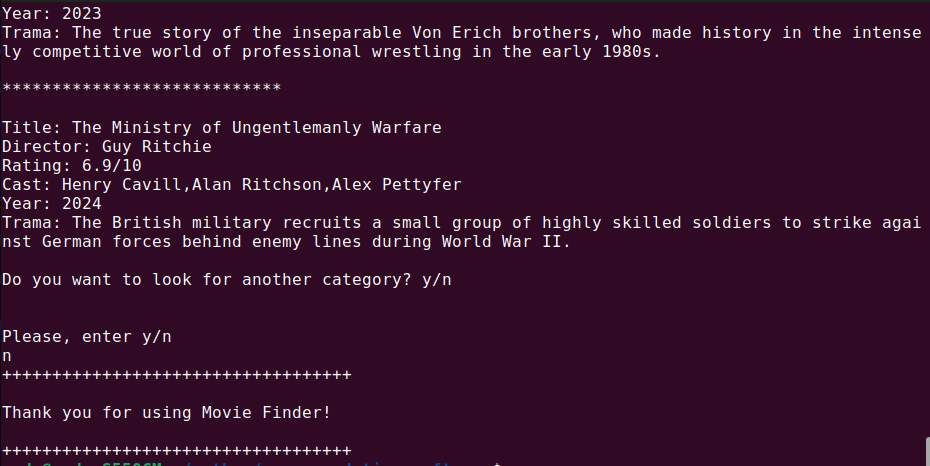Click the name Henry Cavill in the cast
Image resolution: width=930 pixels, height=466 pixels.
click(x=121, y=185)
